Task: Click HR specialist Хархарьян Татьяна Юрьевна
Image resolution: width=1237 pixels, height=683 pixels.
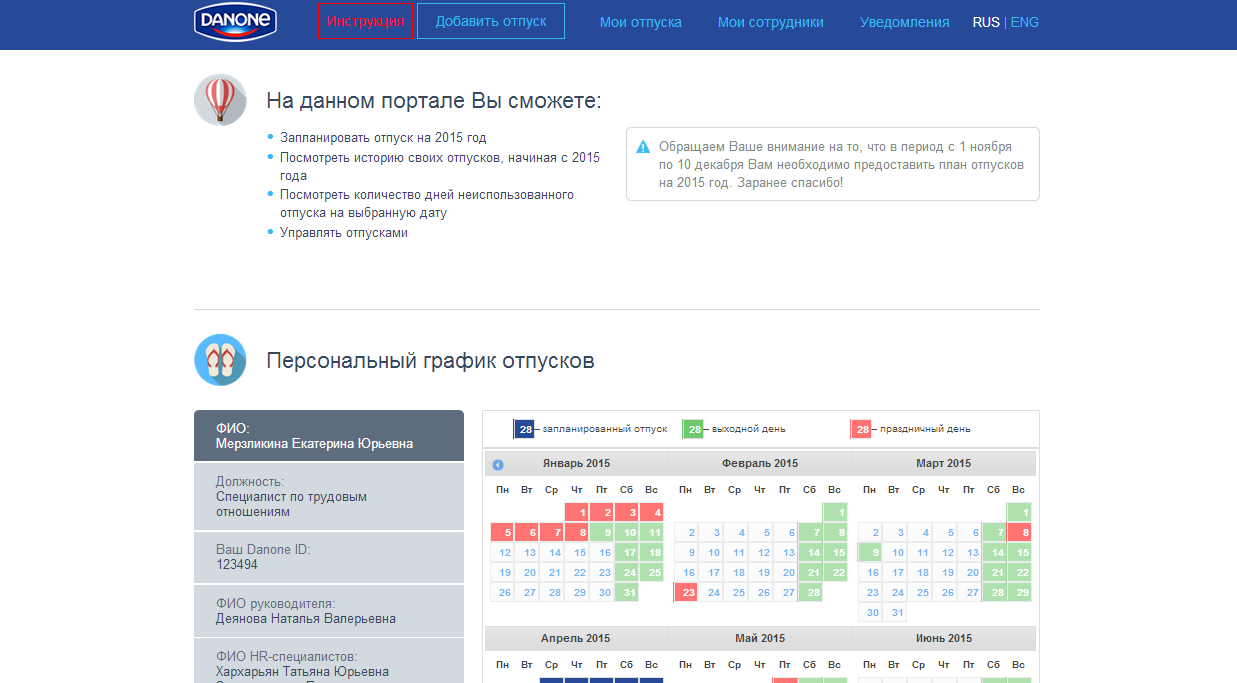Action: point(302,672)
